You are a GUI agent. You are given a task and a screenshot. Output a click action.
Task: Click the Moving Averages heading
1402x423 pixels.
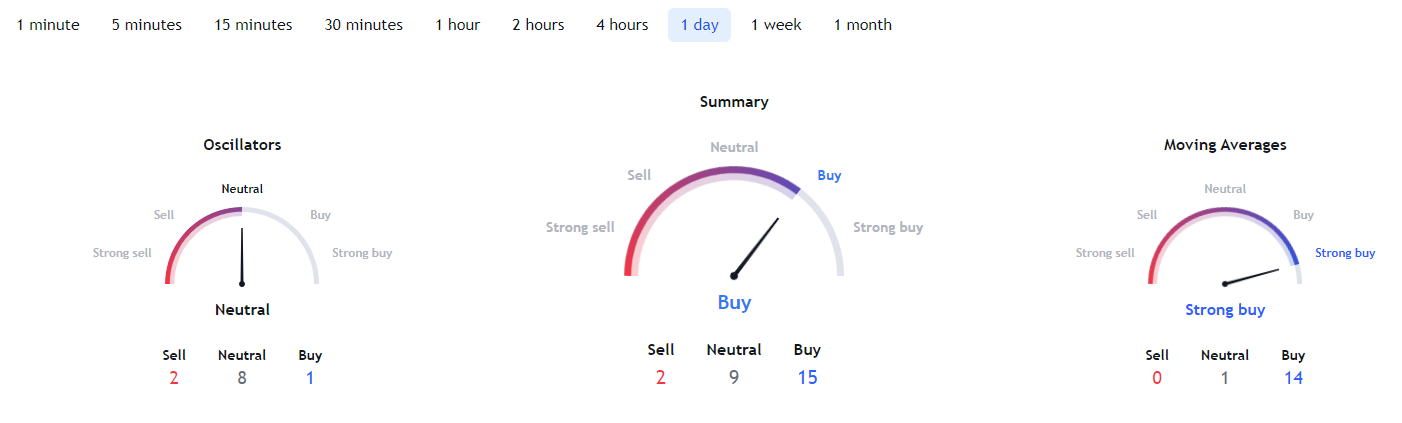pos(1225,145)
